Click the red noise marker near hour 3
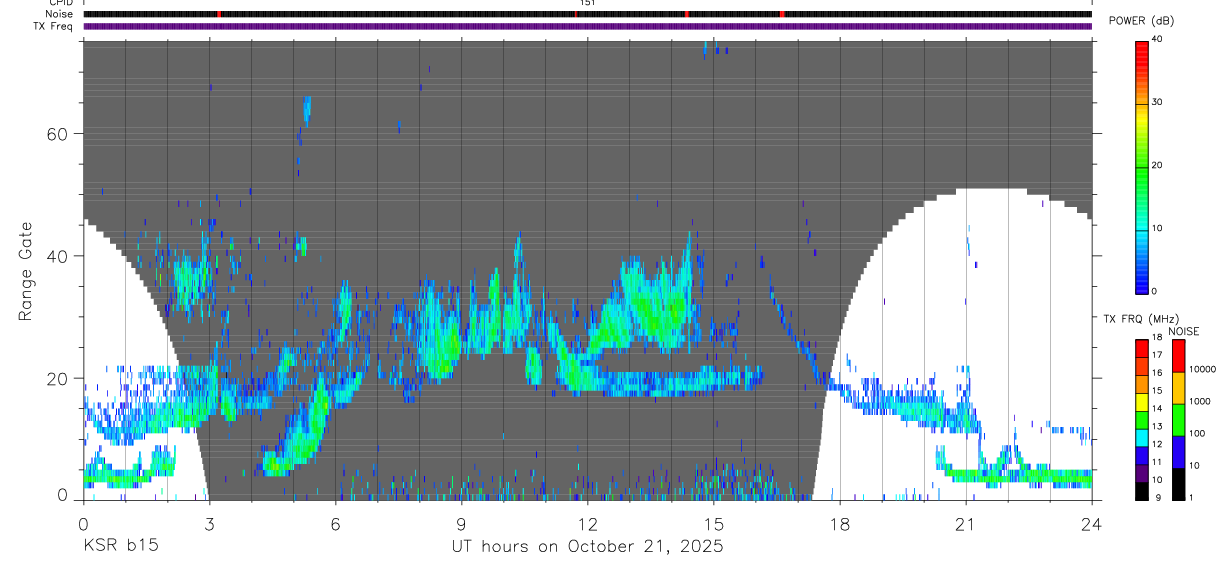This screenshot has width=1228, height=567. click(x=219, y=14)
